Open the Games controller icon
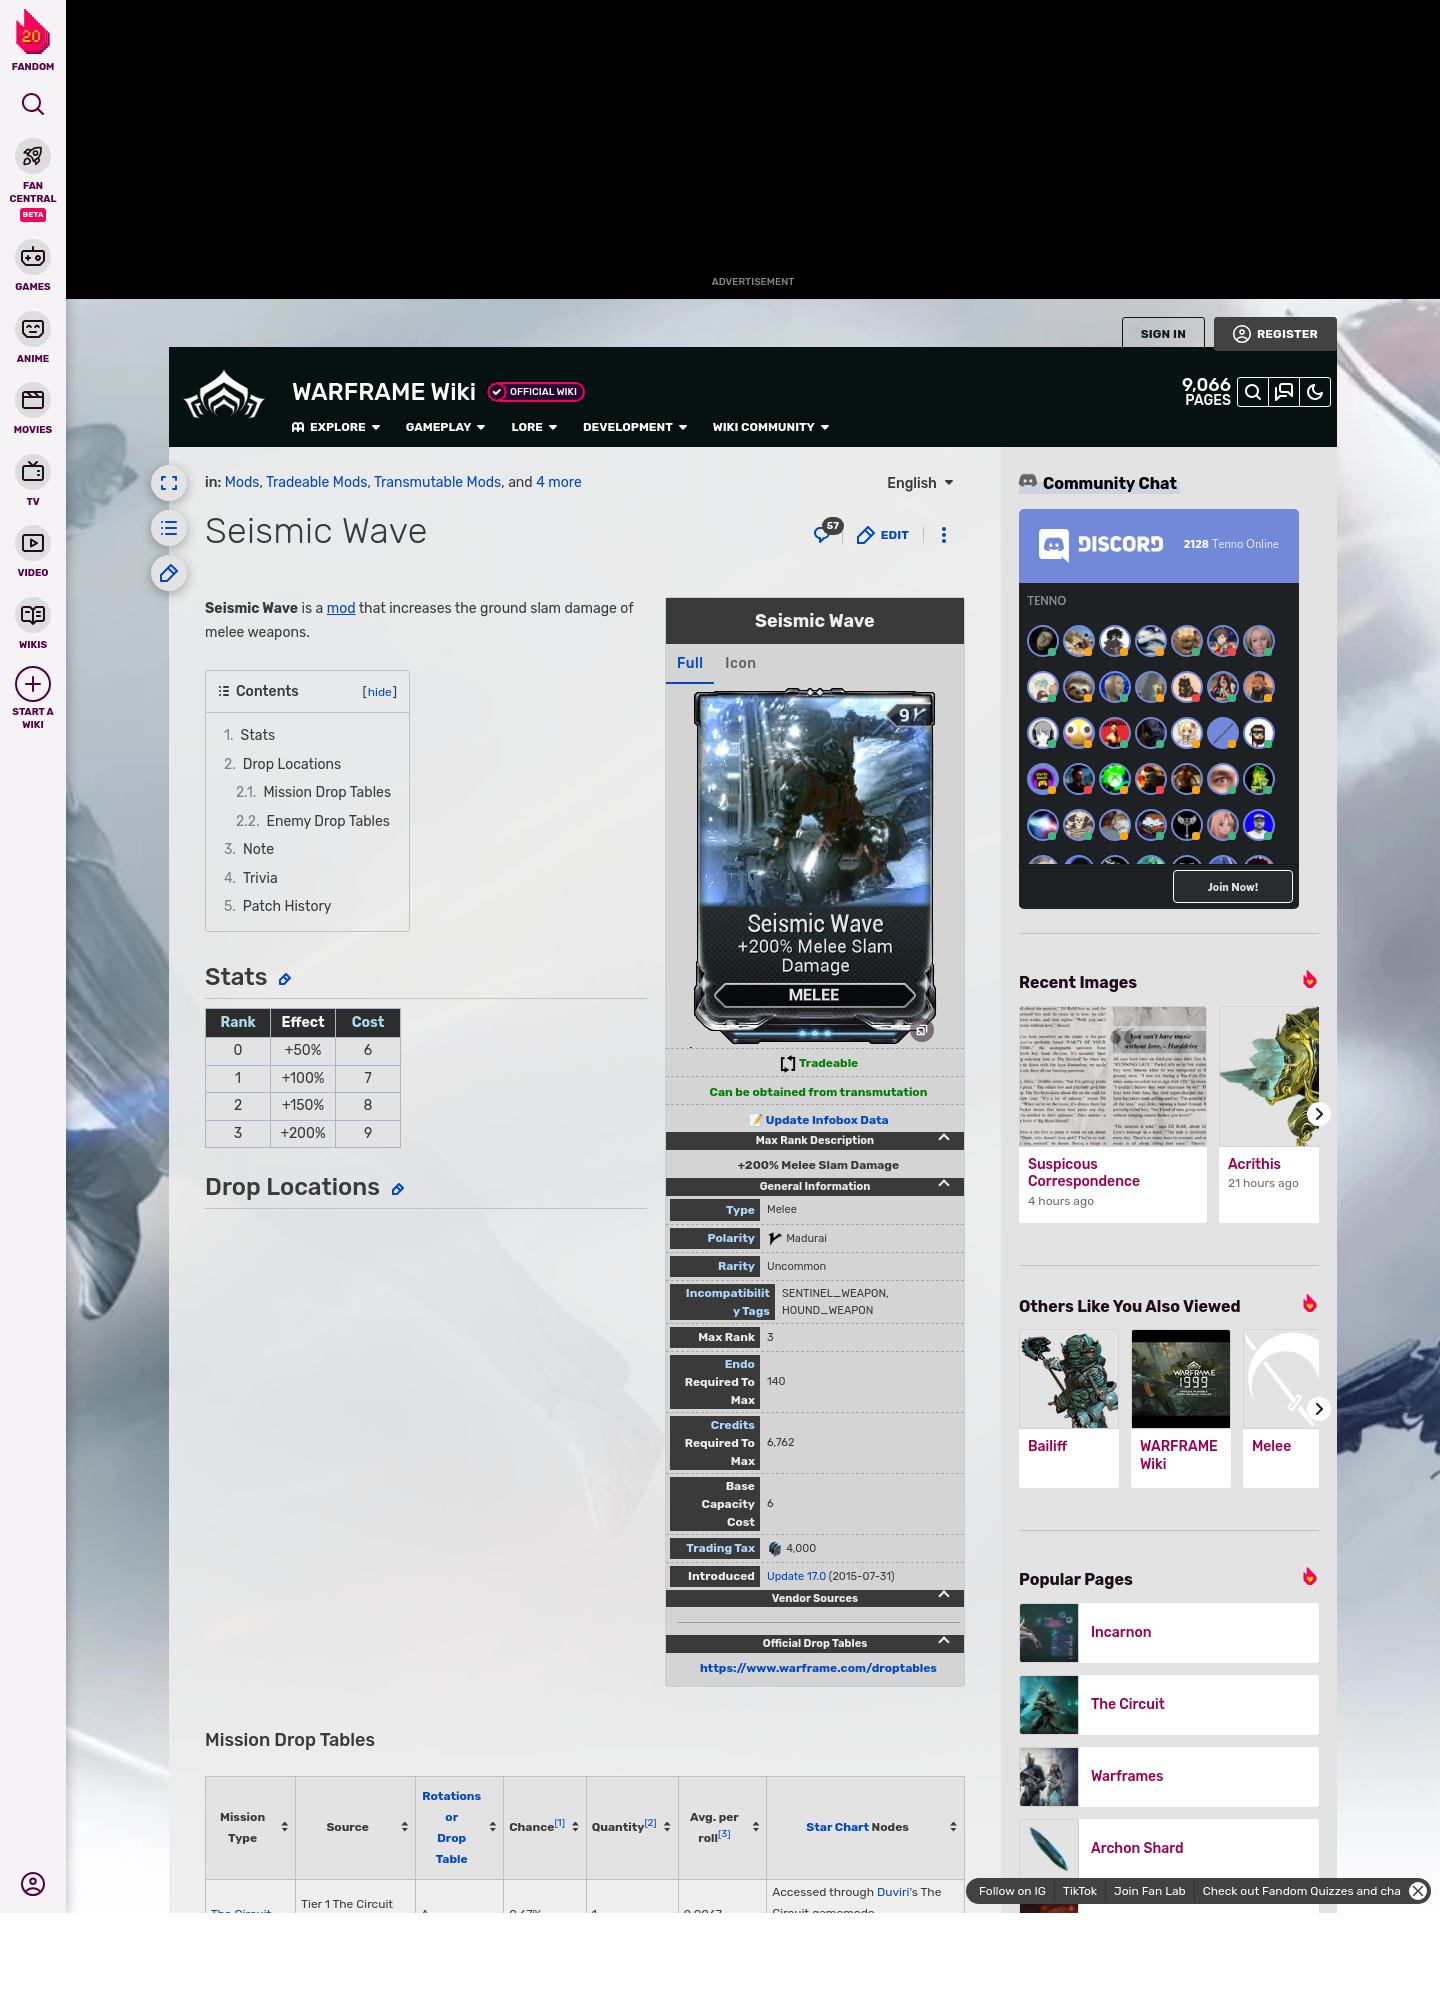 pyautogui.click(x=33, y=257)
